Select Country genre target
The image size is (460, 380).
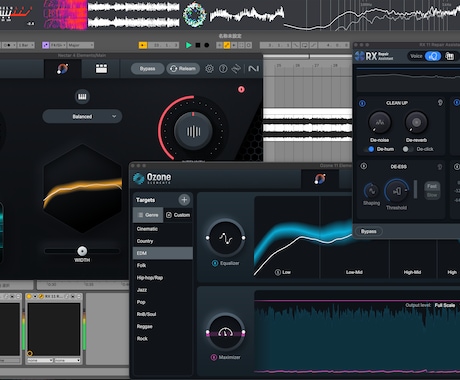coord(163,241)
